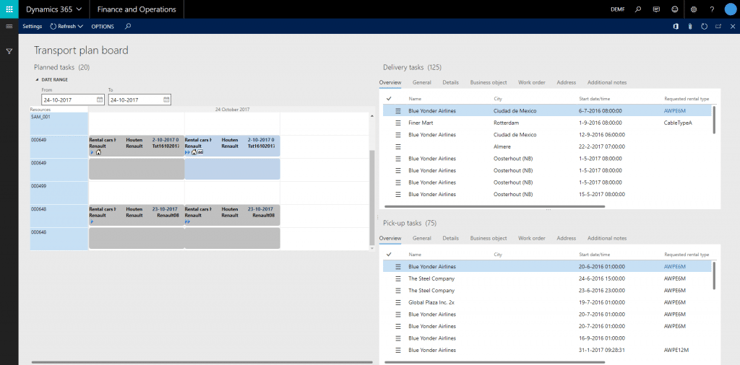Click the smiley feedback icon
The image size is (740, 365).
(x=674, y=9)
